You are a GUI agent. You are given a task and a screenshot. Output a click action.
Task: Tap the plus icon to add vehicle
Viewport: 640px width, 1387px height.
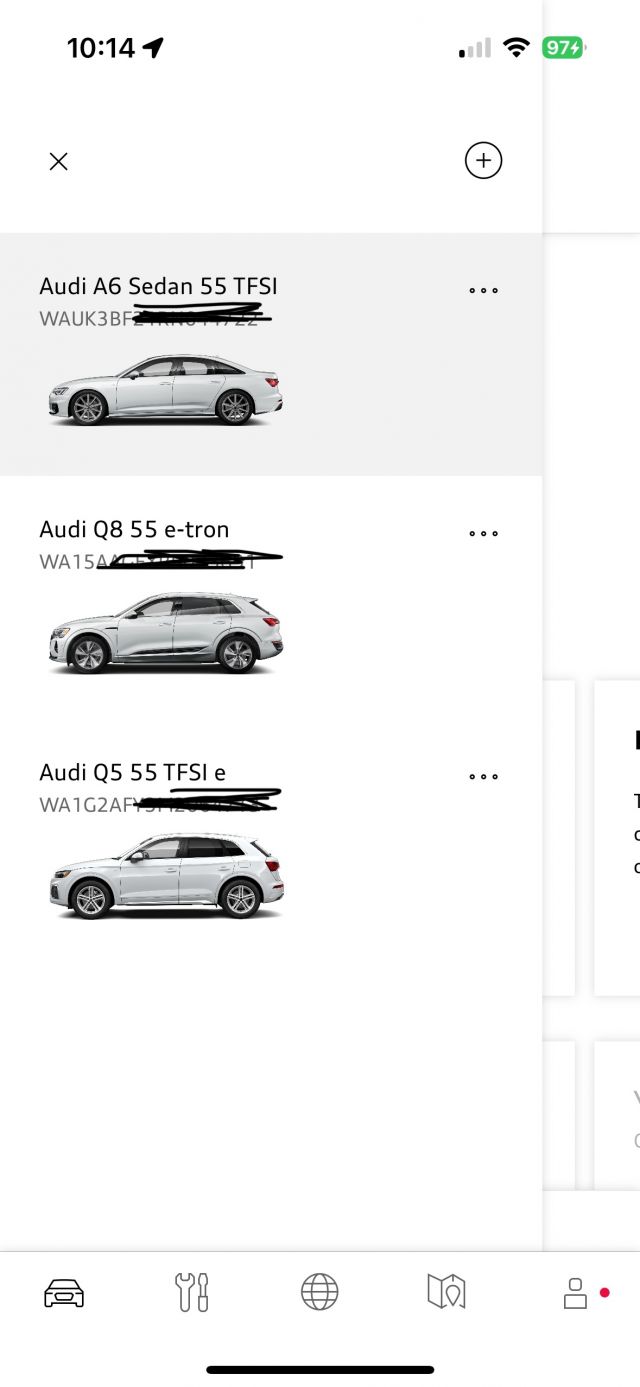[x=483, y=160]
